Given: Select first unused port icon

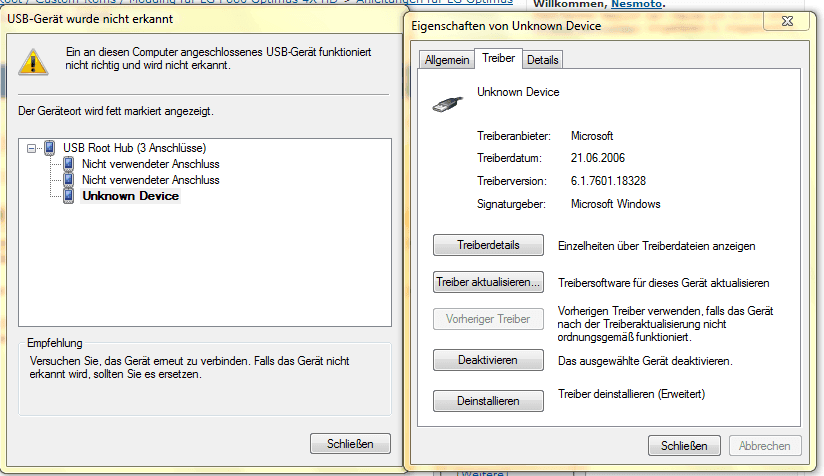Looking at the screenshot, I should click(68, 164).
